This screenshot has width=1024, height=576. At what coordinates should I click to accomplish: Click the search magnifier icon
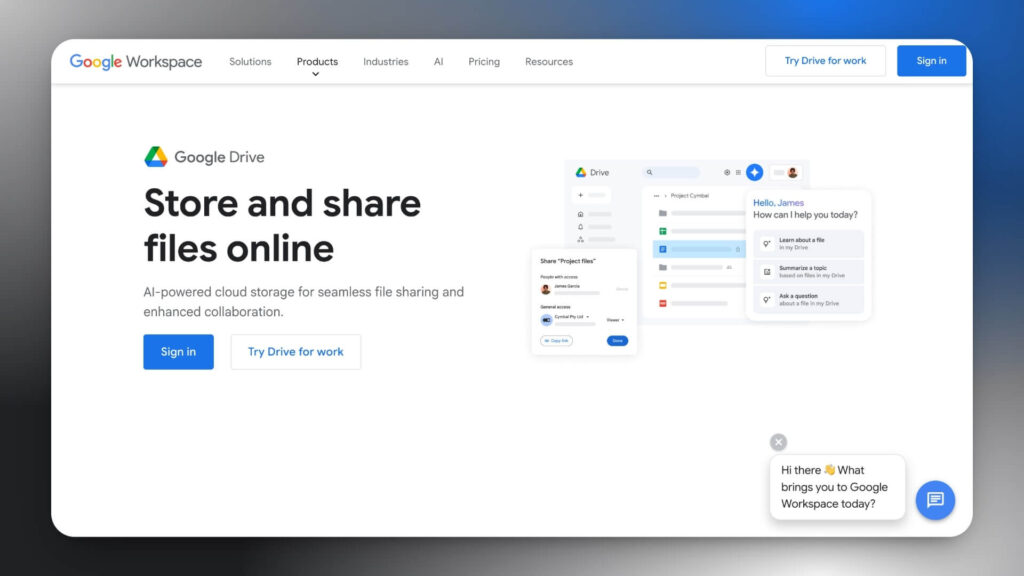(x=648, y=172)
